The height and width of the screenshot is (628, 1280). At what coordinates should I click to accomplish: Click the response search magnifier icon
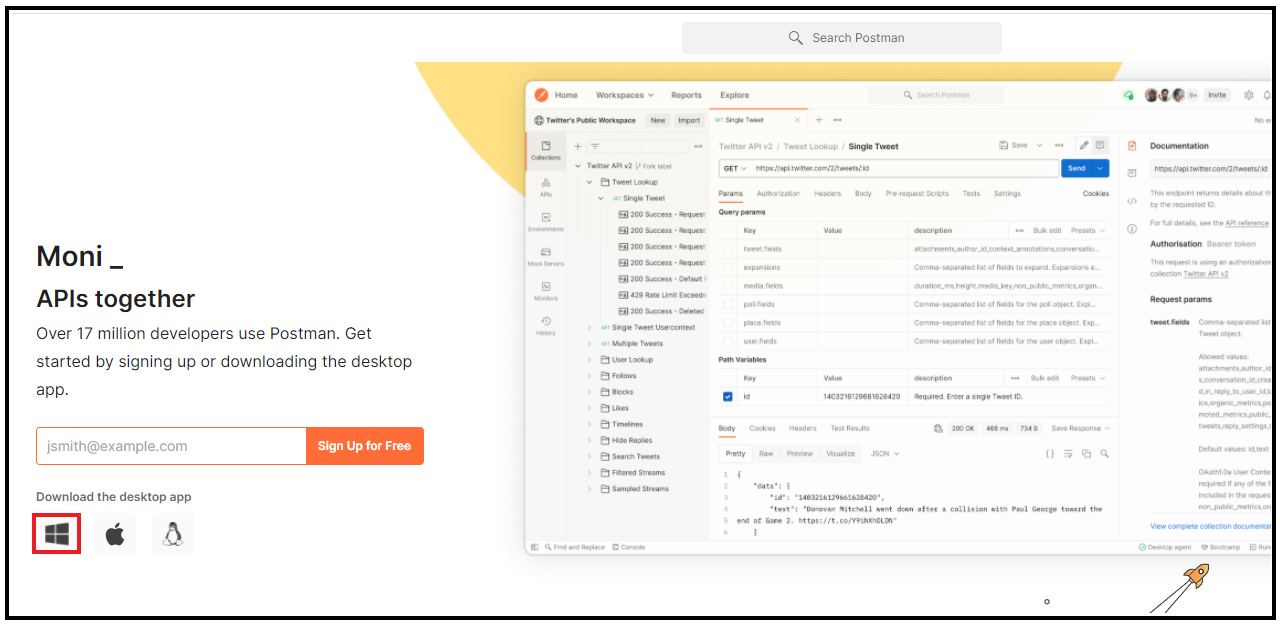(1105, 453)
